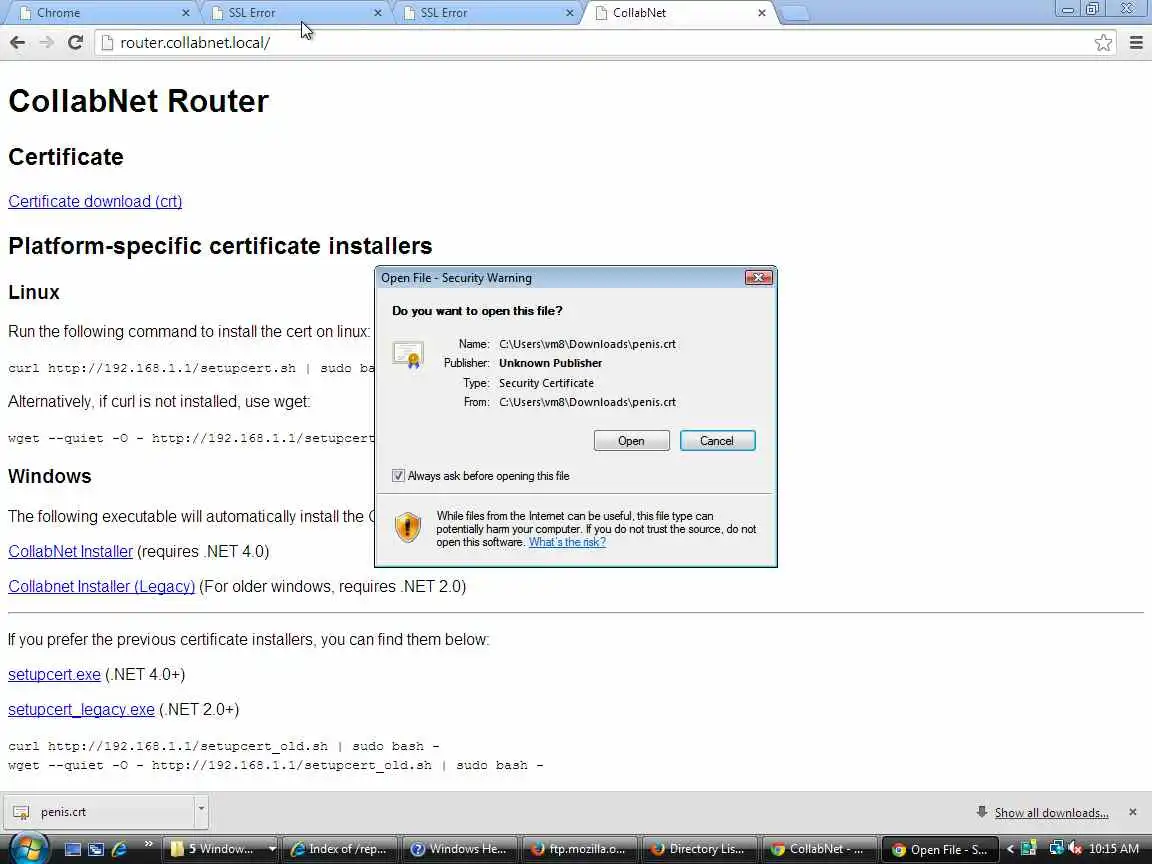Go back using browser back arrow
Viewport: 1152px width, 864px height.
click(x=18, y=43)
